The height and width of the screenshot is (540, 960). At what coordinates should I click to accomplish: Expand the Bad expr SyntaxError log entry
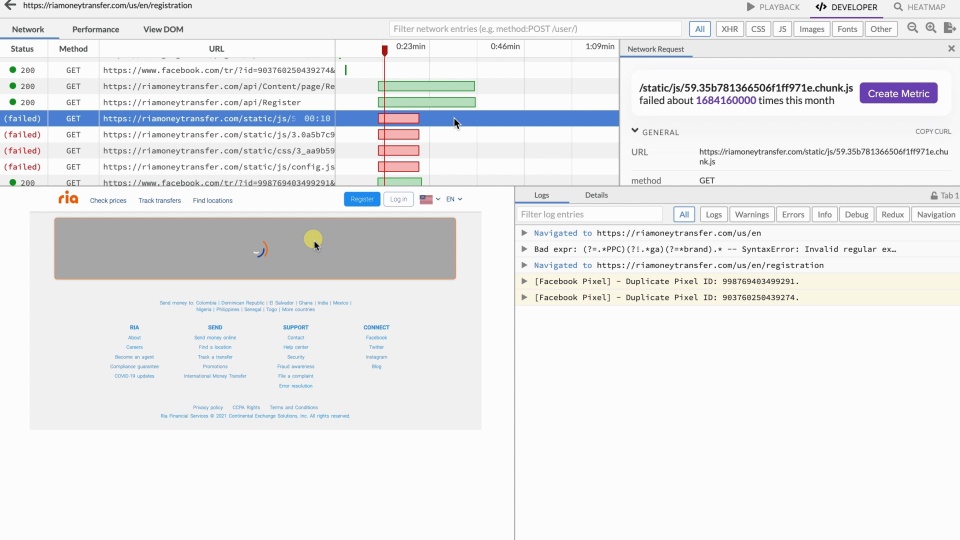(x=524, y=249)
